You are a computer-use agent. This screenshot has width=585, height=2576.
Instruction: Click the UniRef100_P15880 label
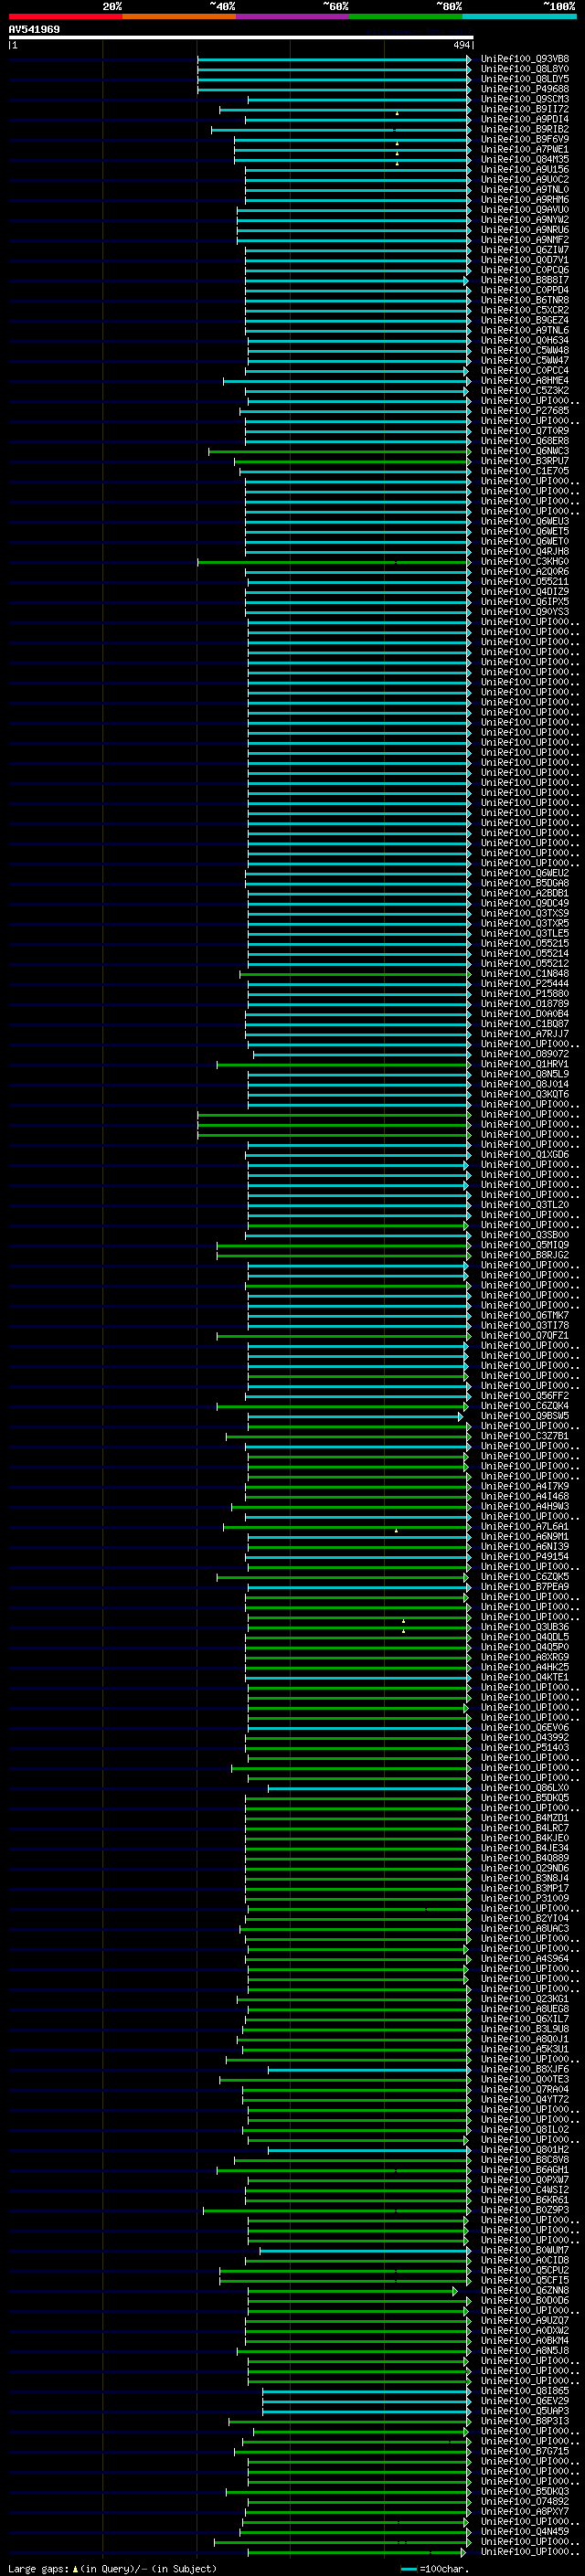pos(525,994)
